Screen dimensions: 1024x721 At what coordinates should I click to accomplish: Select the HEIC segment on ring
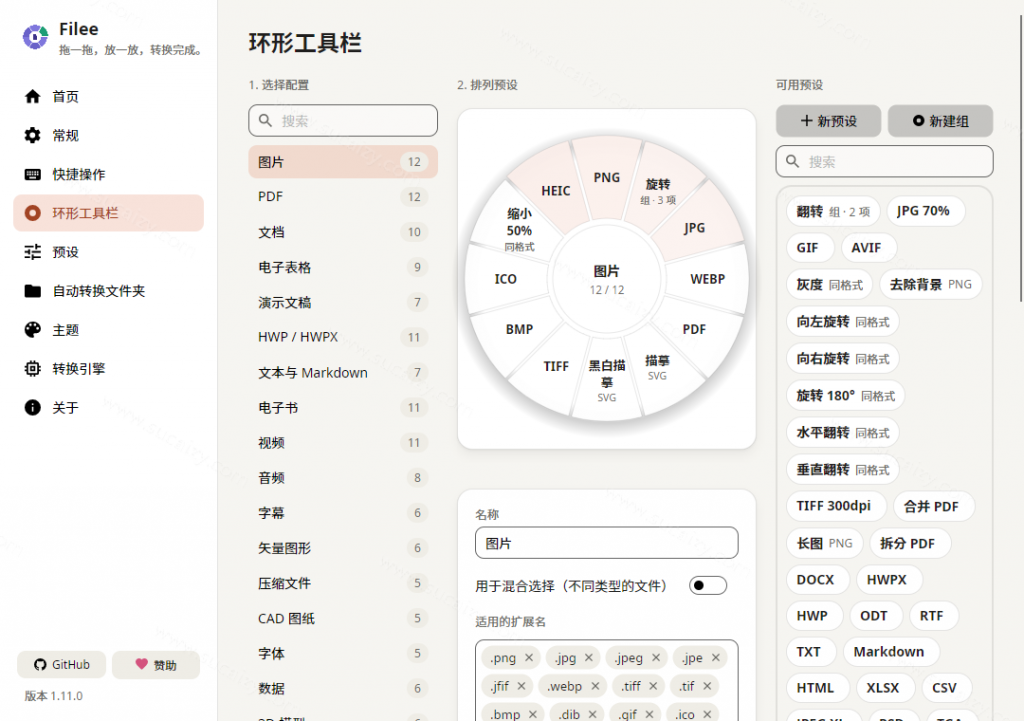556,191
